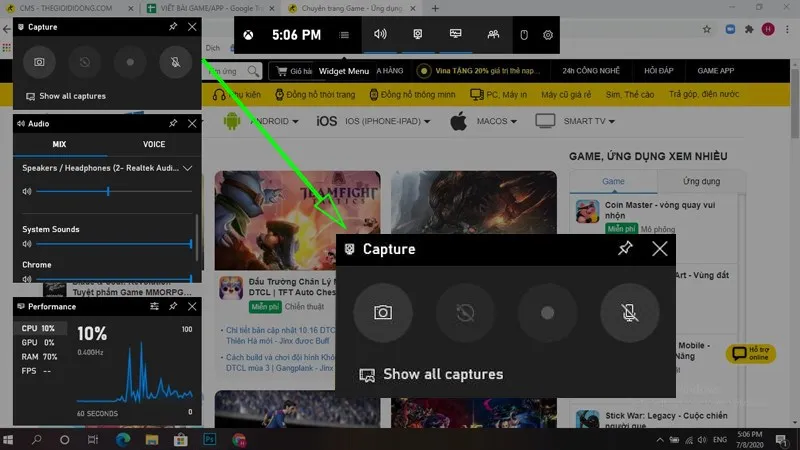Open File Explorer from taskbar
This screenshot has width=800, height=450.
tap(152, 439)
